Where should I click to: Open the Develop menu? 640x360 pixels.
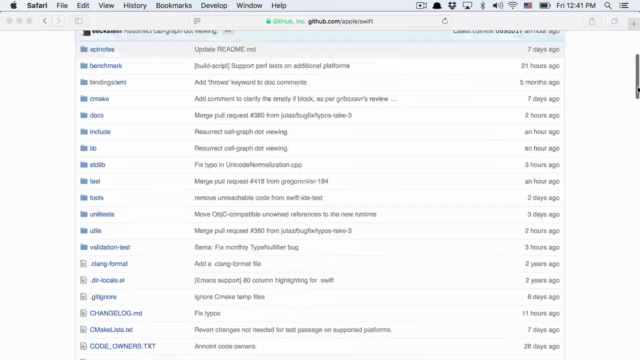coord(214,6)
